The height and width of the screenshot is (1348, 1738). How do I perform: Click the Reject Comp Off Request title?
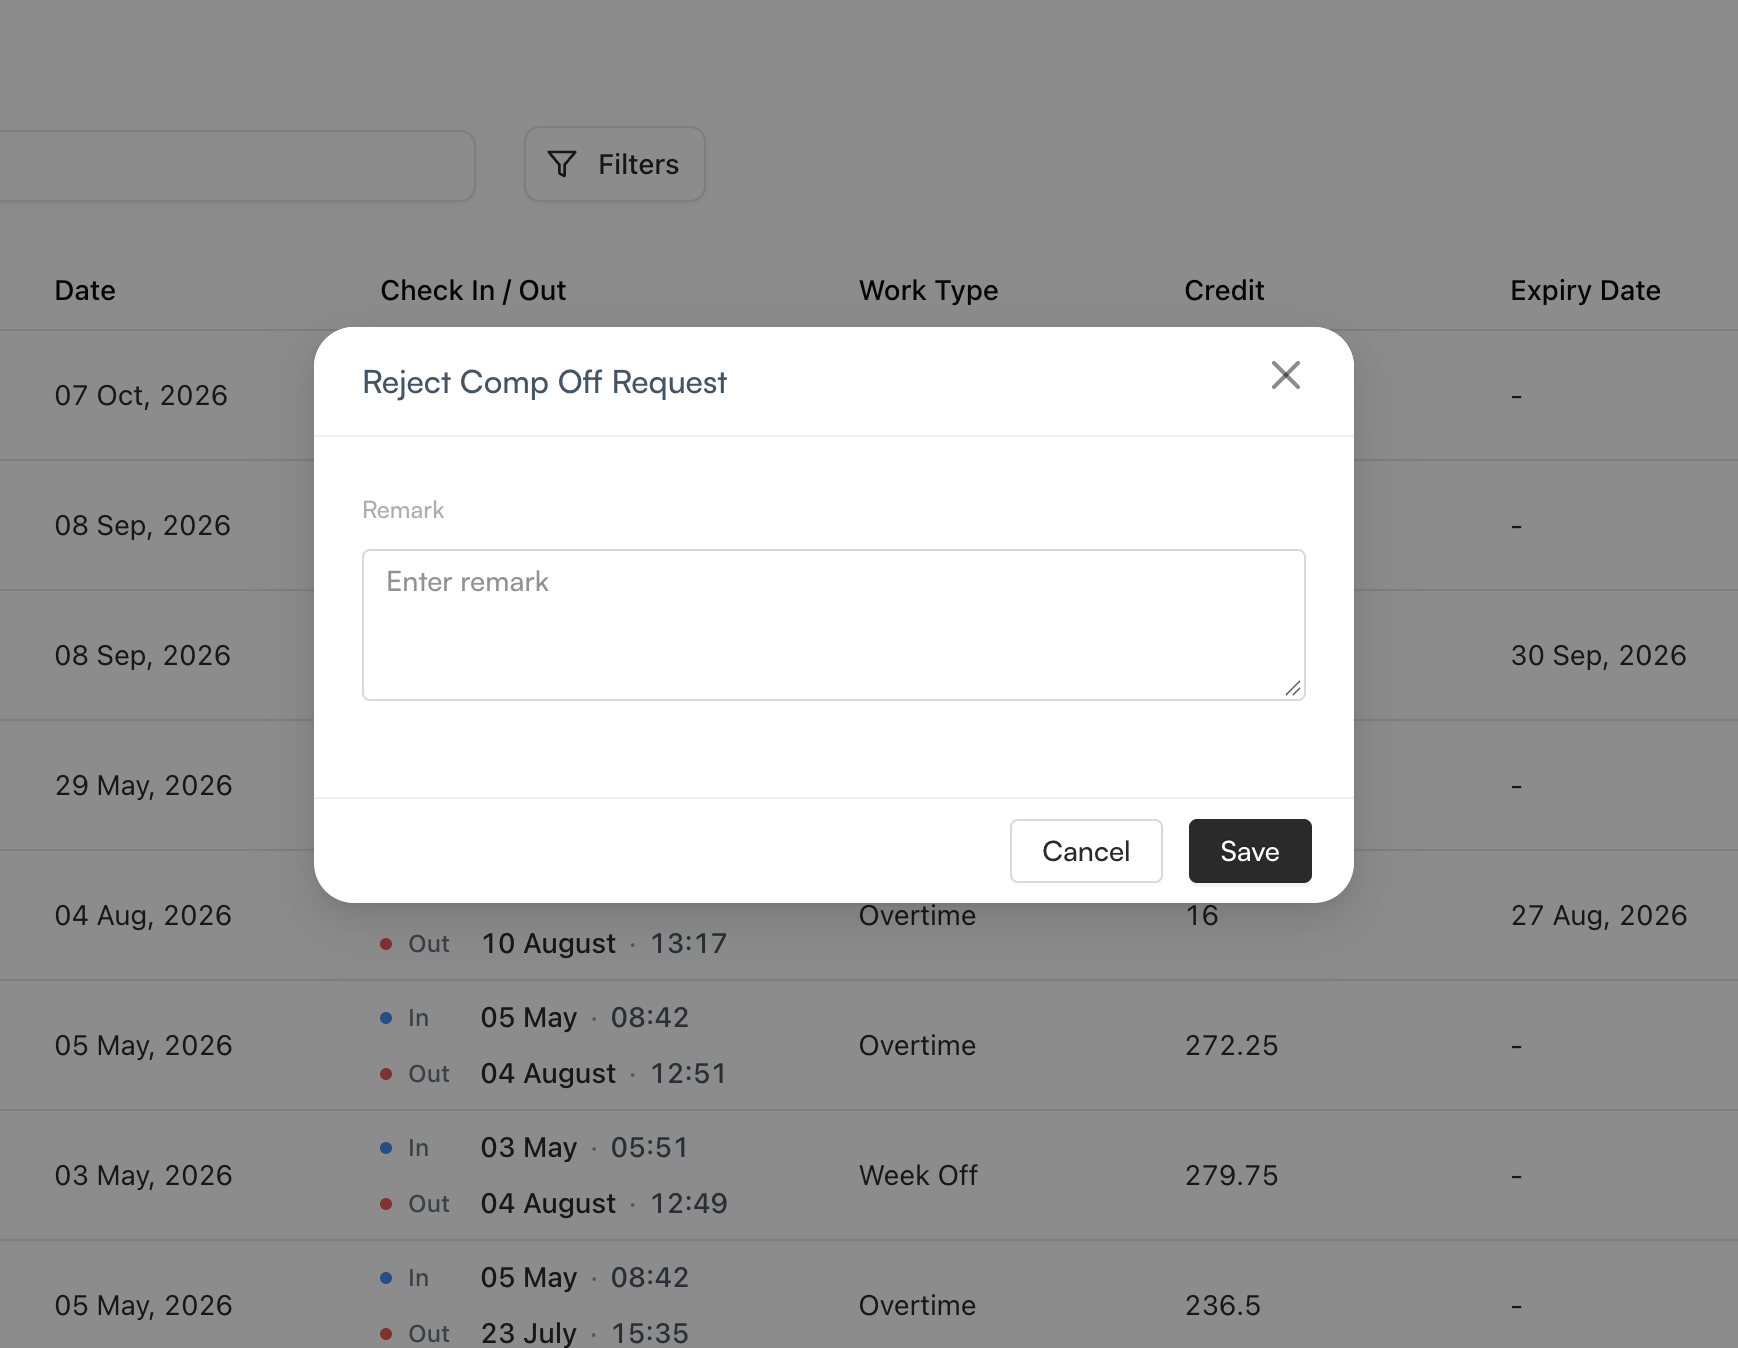[x=544, y=382]
